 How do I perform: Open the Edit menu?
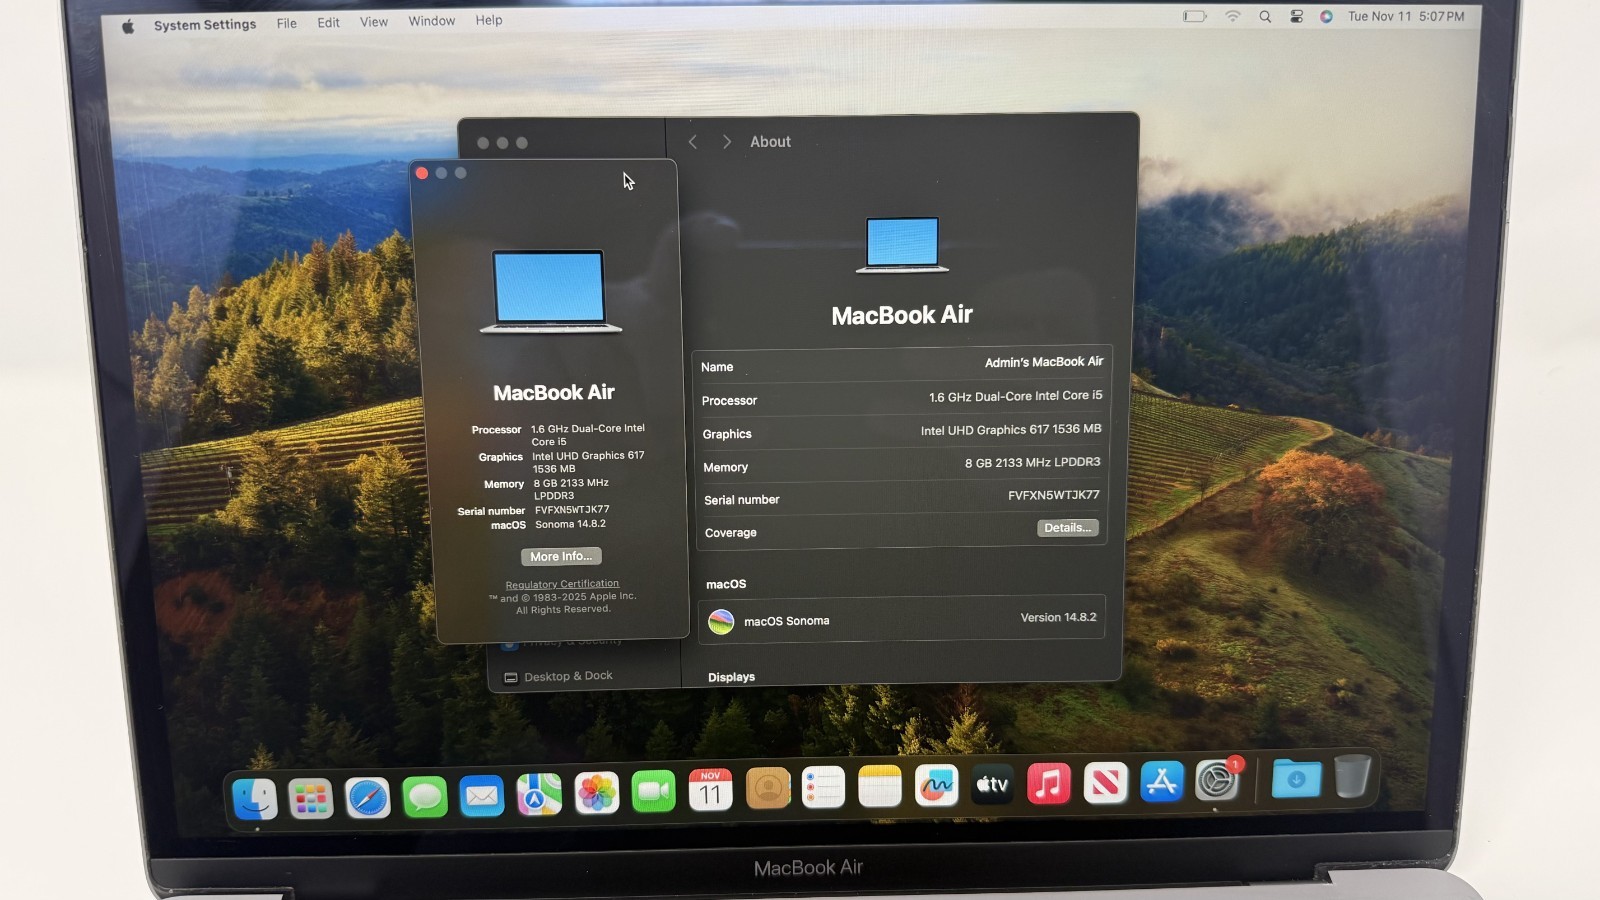tap(329, 22)
